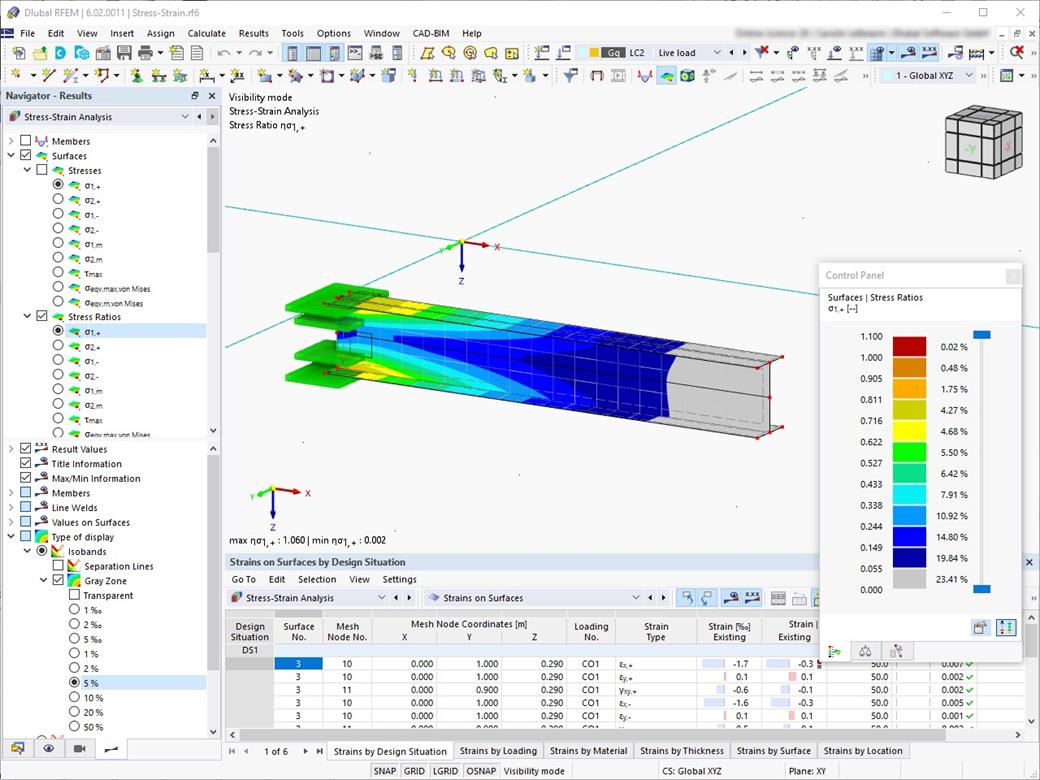Click the colored legend tab icon in Control Panel
This screenshot has height=780, width=1040.
click(x=835, y=650)
